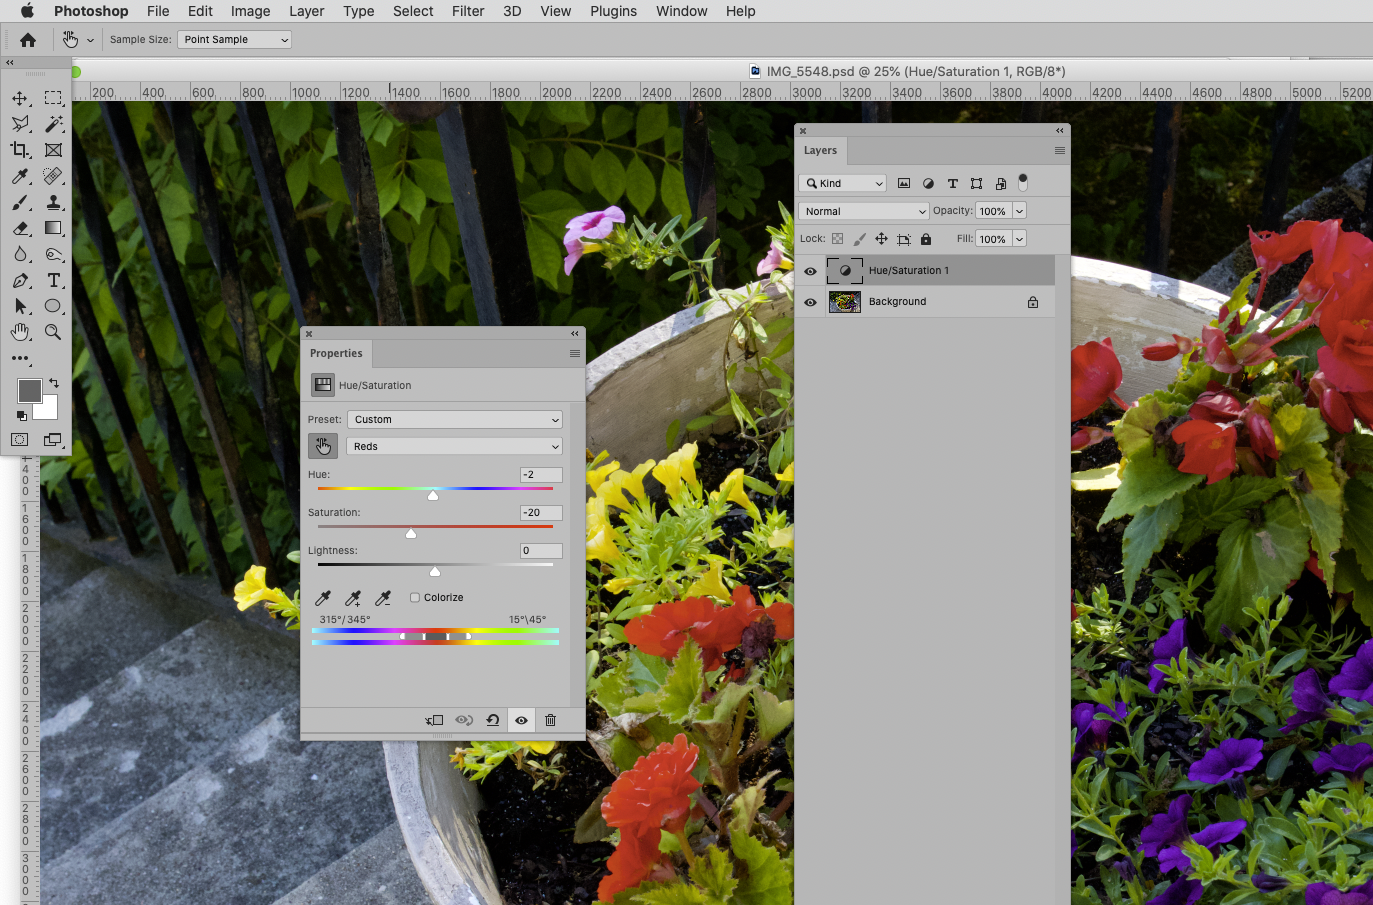Open the Apple menu

point(27,11)
